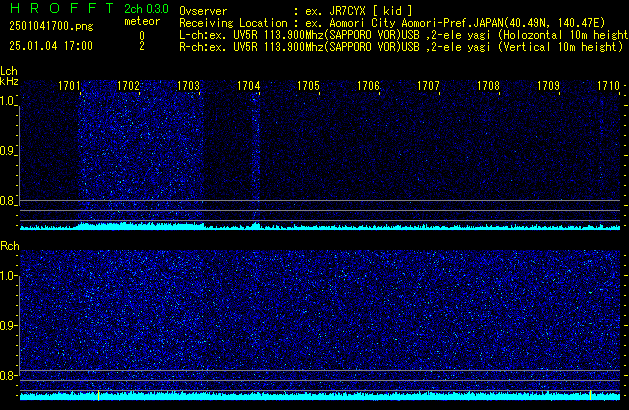This screenshot has height=410, width=629.
Task: Click the 1703 time marker
Action: point(189,86)
